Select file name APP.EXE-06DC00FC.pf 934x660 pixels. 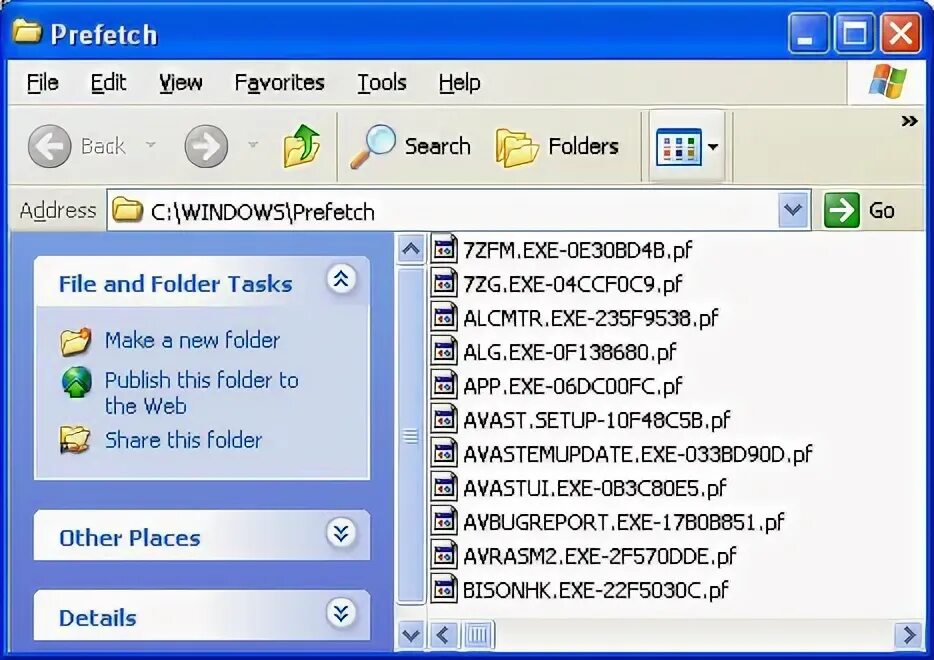pos(572,386)
